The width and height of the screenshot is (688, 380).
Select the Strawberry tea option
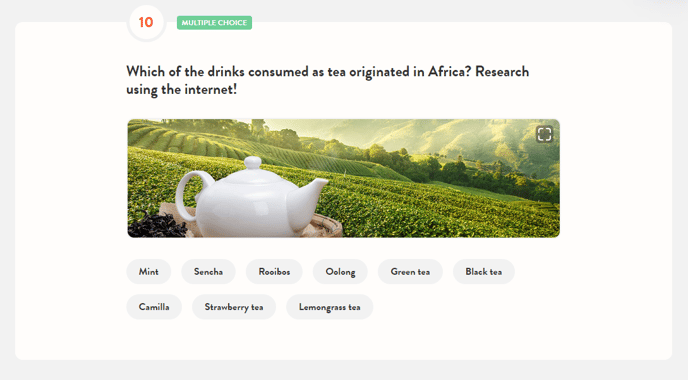[x=234, y=307]
